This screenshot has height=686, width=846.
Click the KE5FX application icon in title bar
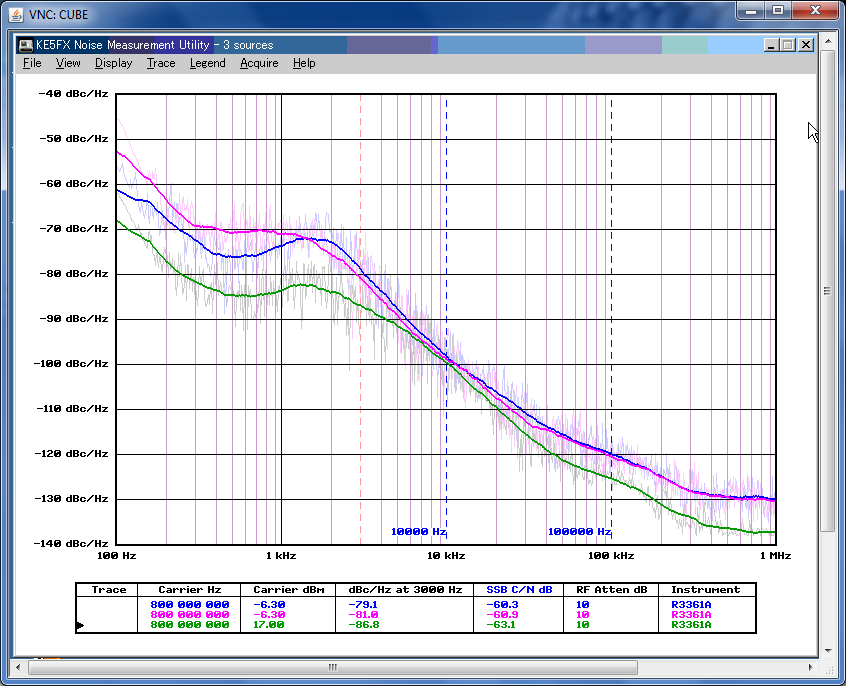pos(26,45)
